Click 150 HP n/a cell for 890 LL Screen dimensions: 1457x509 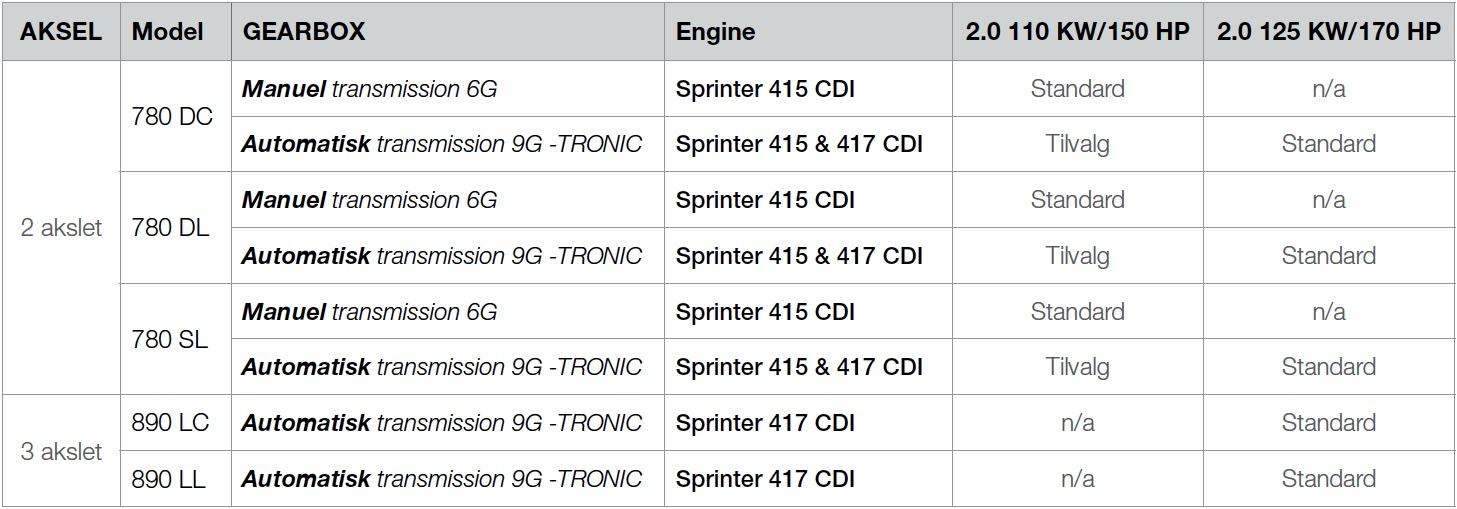1077,479
